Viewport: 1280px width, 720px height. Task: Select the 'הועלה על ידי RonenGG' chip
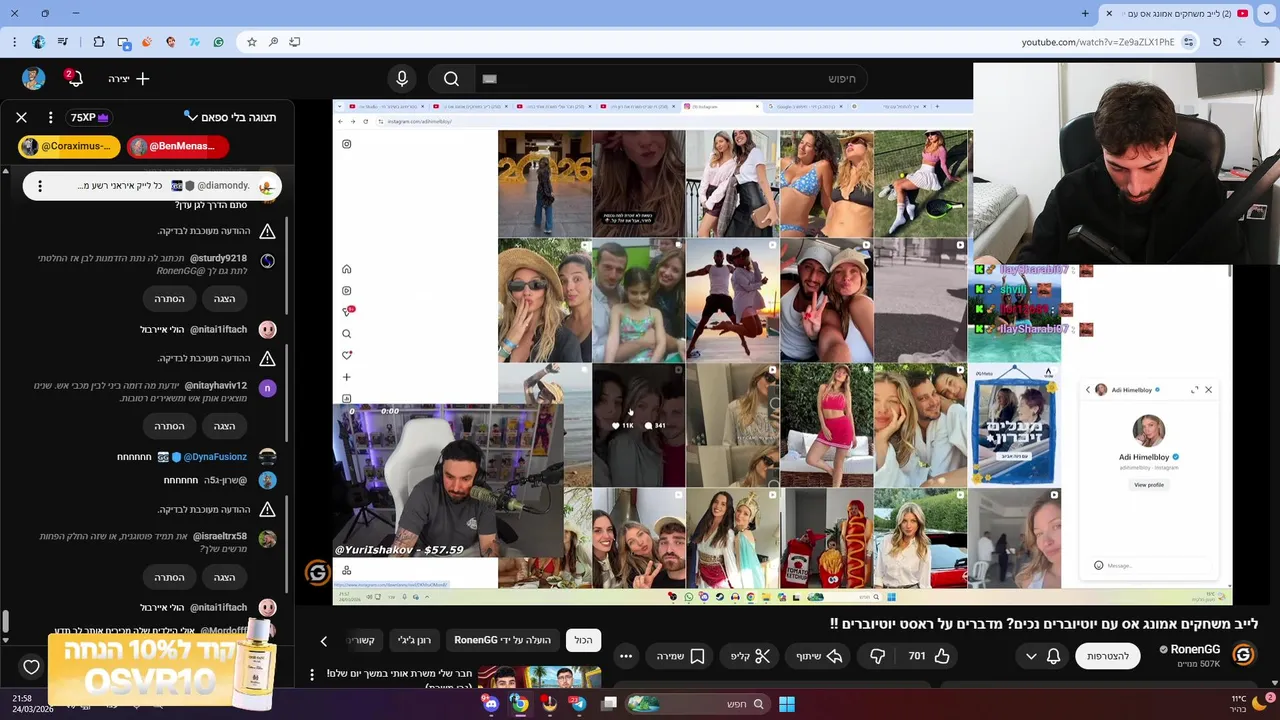pyautogui.click(x=503, y=640)
